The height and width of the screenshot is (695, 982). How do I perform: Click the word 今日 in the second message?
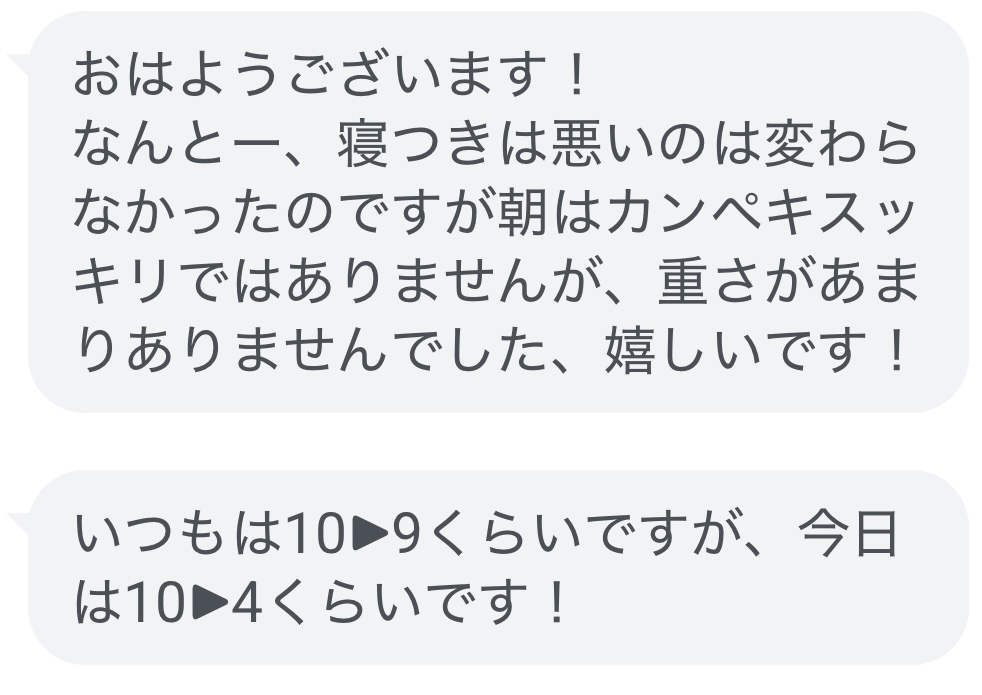coord(849,535)
